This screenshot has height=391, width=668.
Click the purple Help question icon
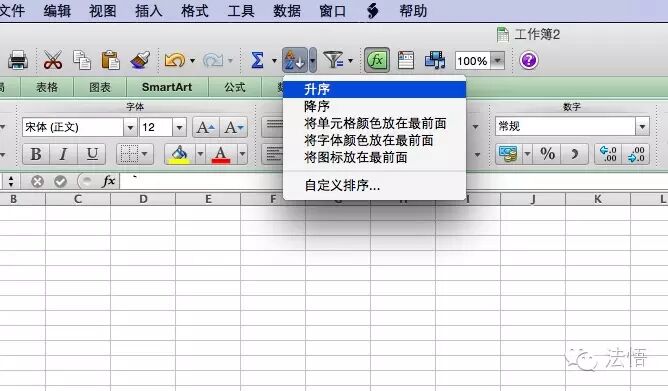coord(529,60)
